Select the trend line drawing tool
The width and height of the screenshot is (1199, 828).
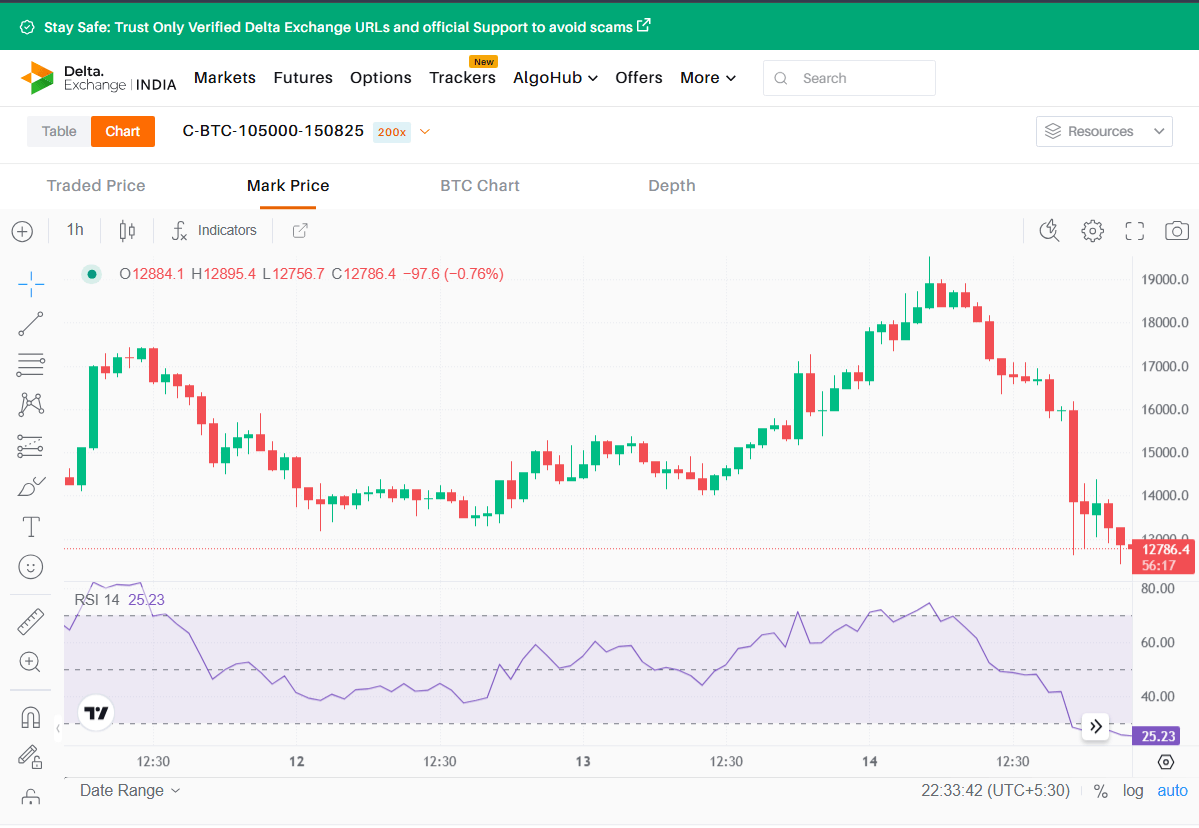tap(31, 324)
